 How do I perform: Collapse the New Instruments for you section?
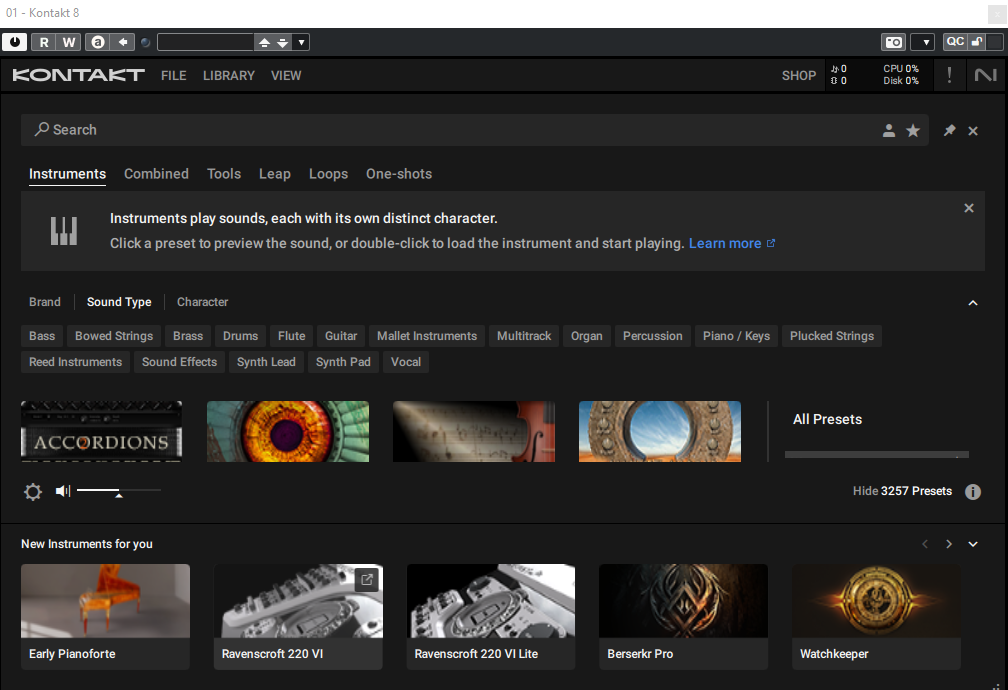(973, 544)
